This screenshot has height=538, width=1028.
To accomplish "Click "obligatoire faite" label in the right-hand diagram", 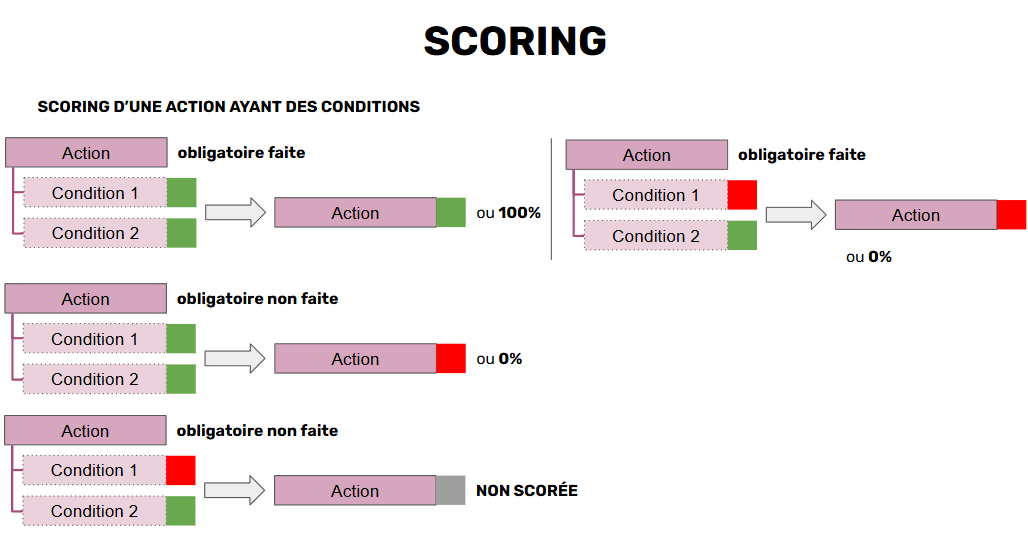I will (x=801, y=155).
